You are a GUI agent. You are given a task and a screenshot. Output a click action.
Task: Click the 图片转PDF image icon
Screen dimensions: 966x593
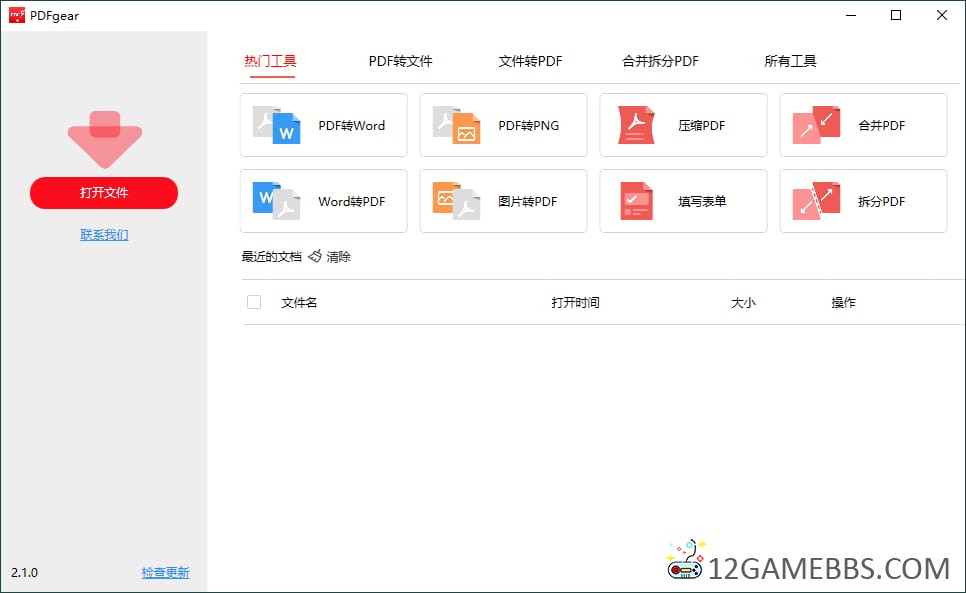pyautogui.click(x=457, y=201)
